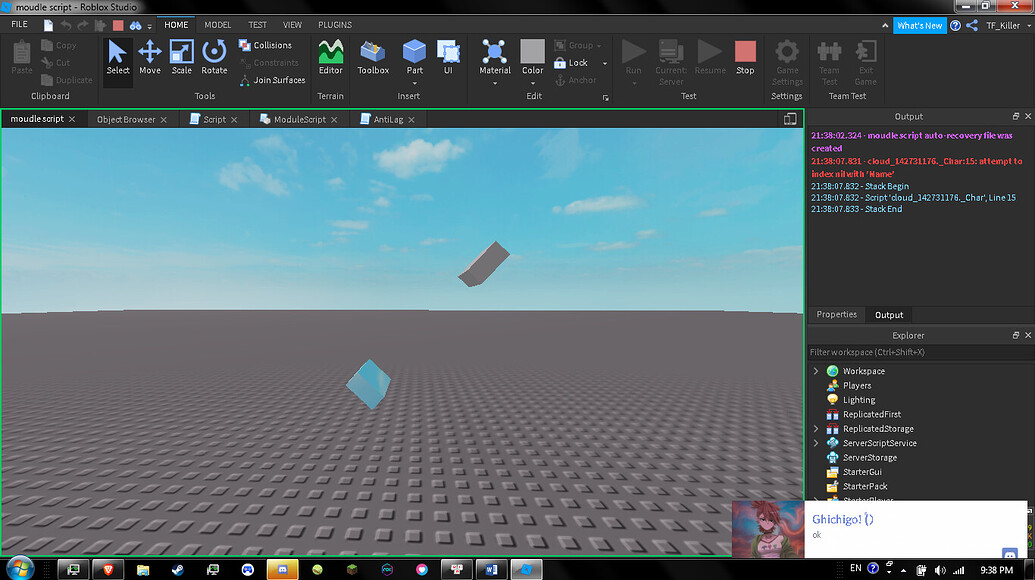Screen dimensions: 1035x580
Task: Insert a new Part
Action: 415,56
